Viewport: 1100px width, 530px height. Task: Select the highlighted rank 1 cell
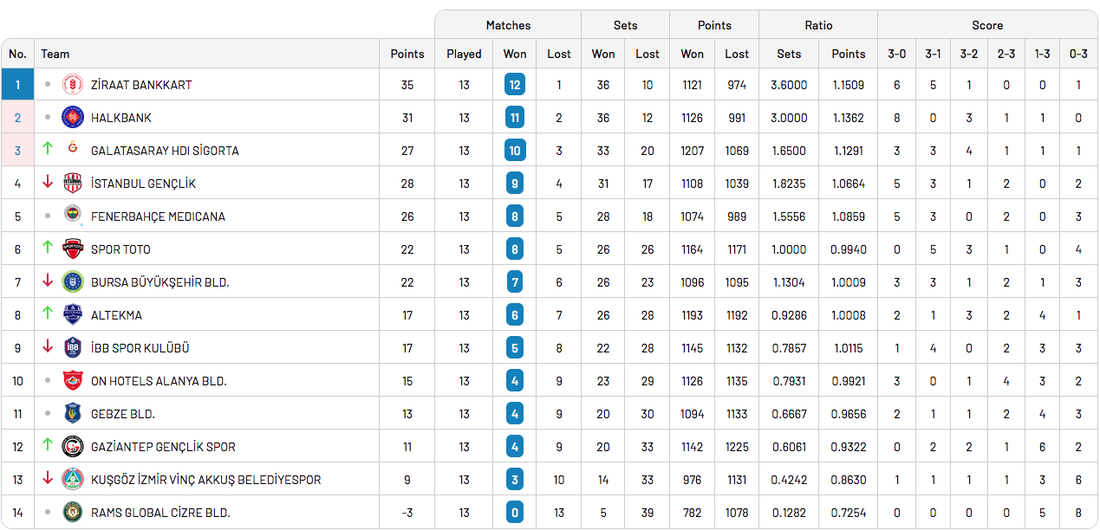pyautogui.click(x=18, y=85)
